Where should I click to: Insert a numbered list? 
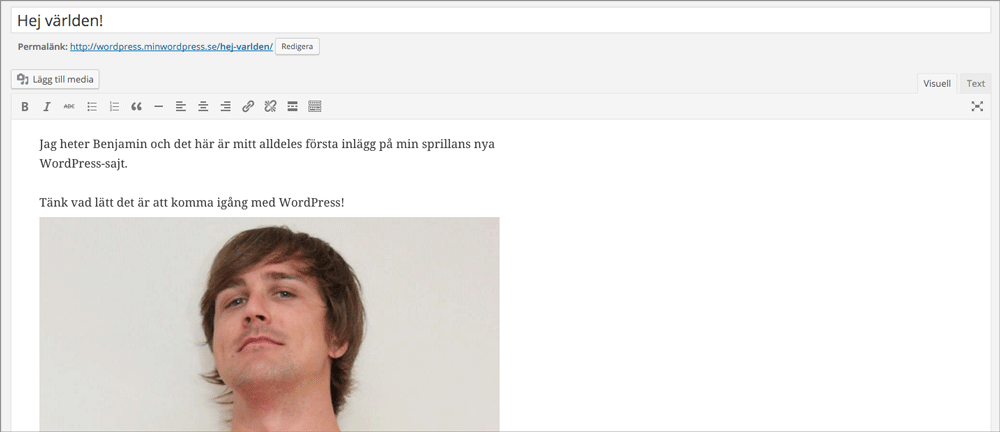114,107
